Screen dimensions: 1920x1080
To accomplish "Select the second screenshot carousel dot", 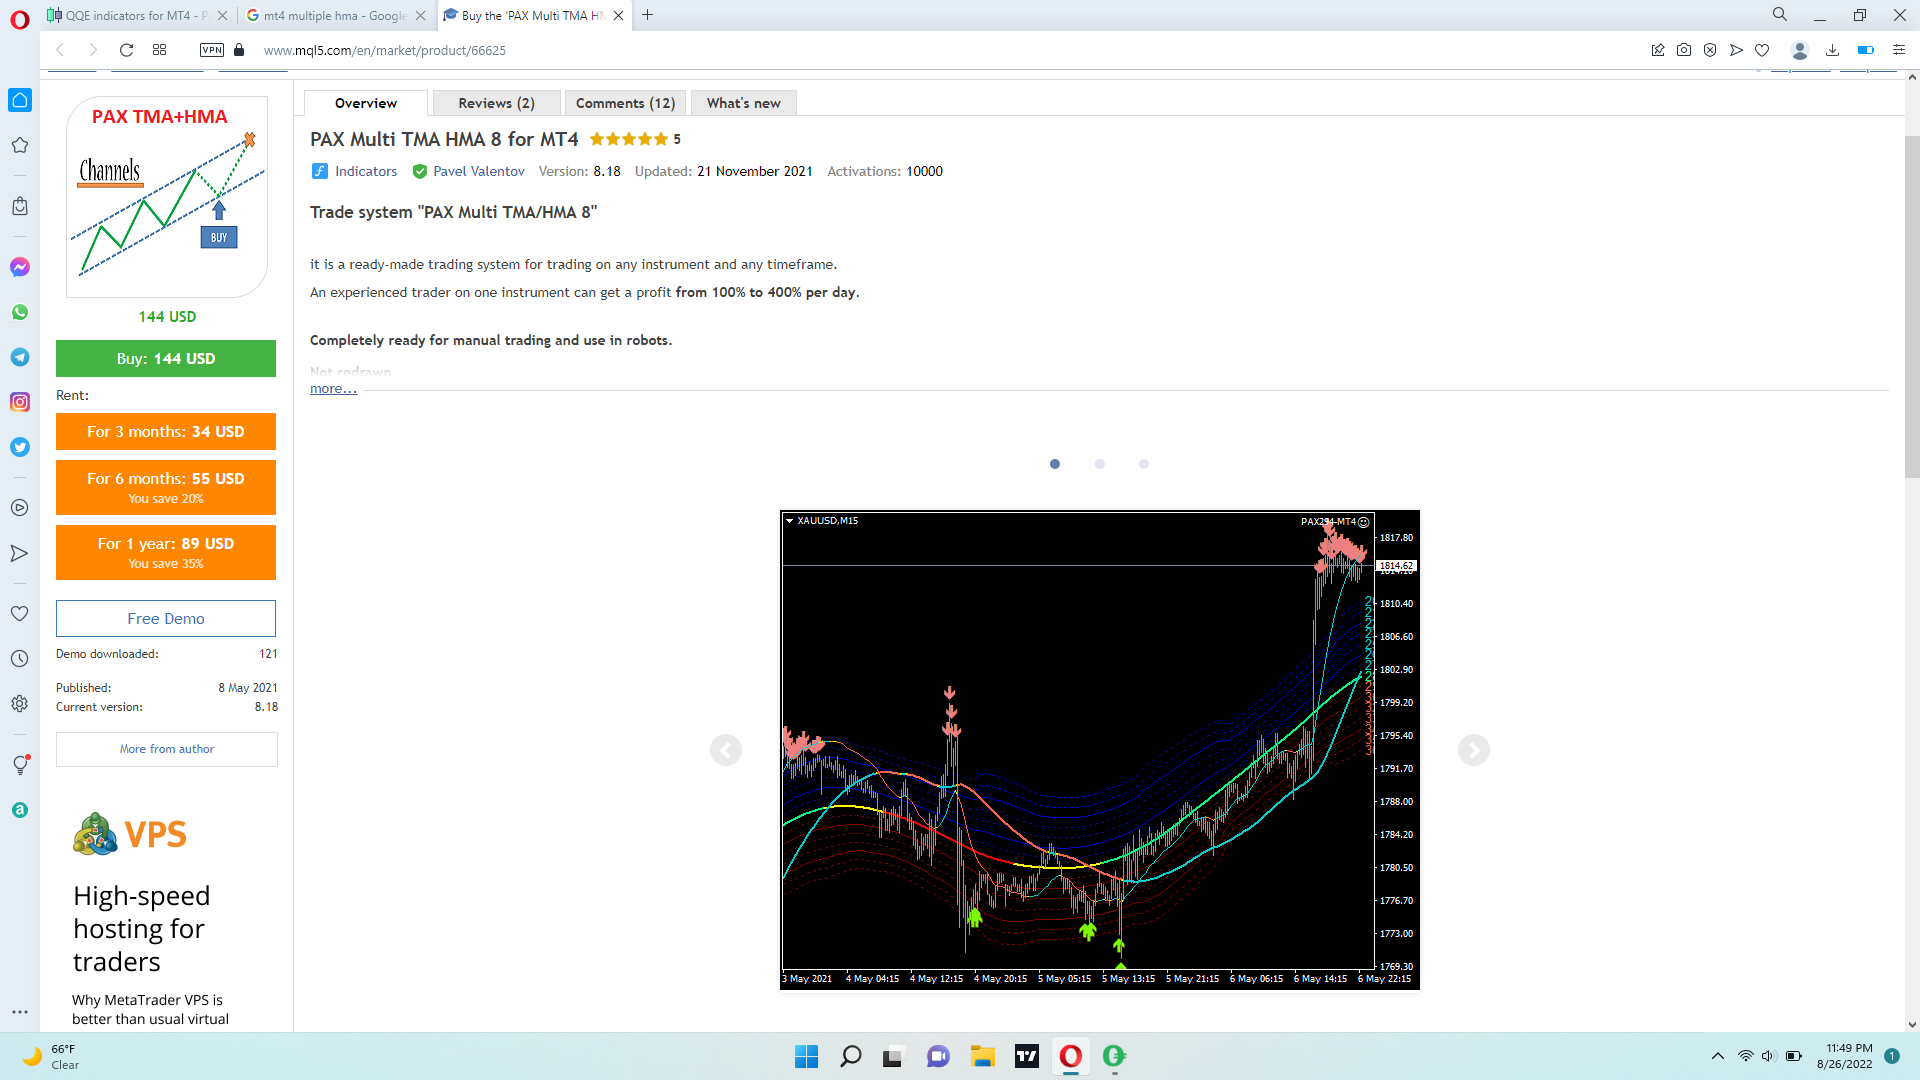I will coord(1100,464).
